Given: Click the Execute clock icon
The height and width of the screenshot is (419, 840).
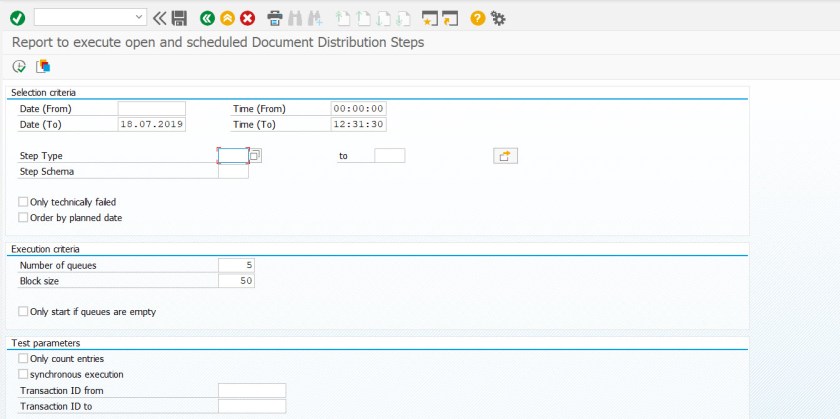Looking at the screenshot, I should pyautogui.click(x=19, y=66).
